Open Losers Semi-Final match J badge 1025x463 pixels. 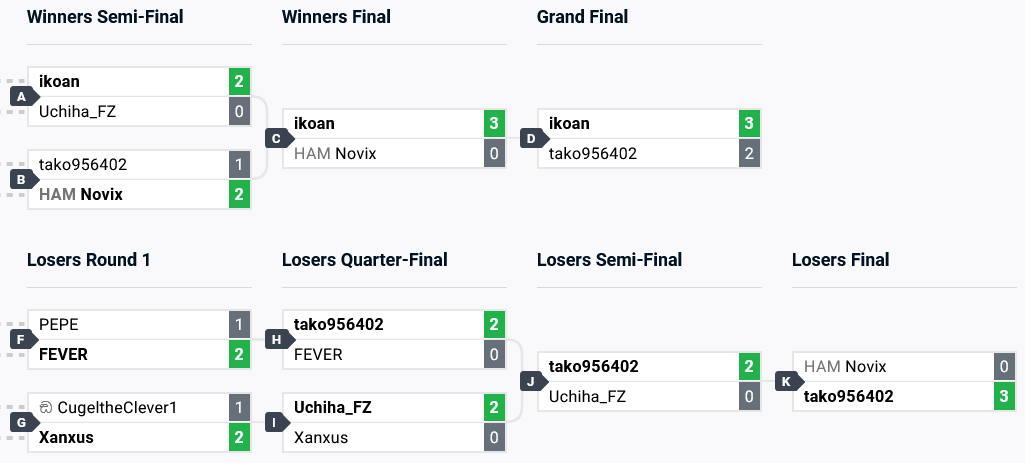tap(530, 382)
